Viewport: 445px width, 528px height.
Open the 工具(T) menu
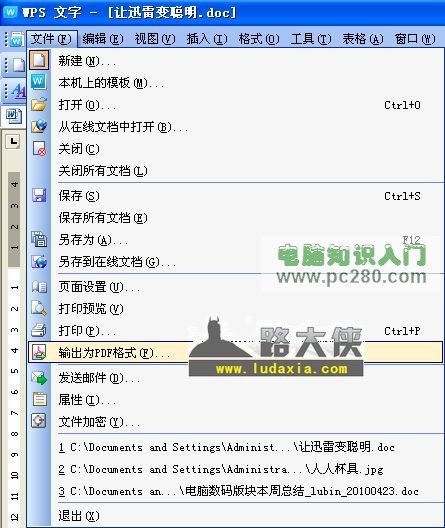point(311,39)
